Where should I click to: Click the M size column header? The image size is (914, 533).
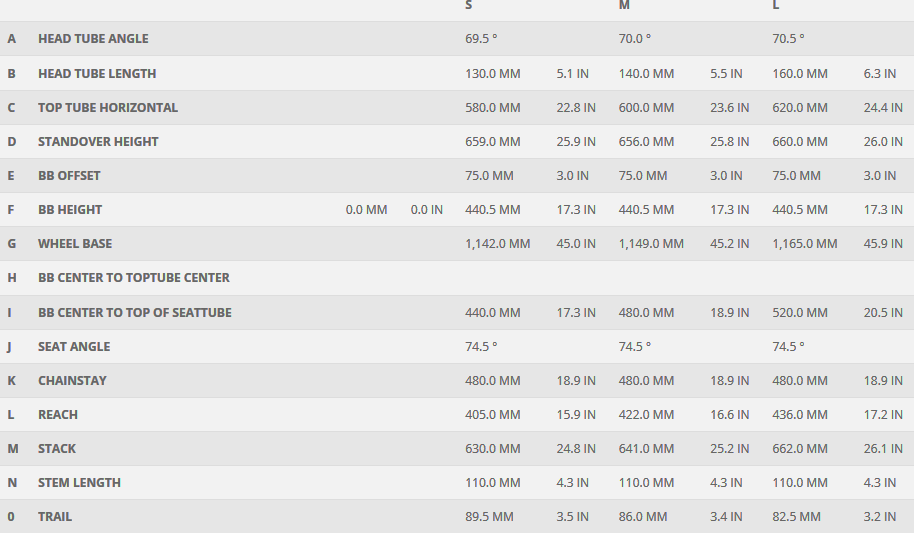click(624, 6)
